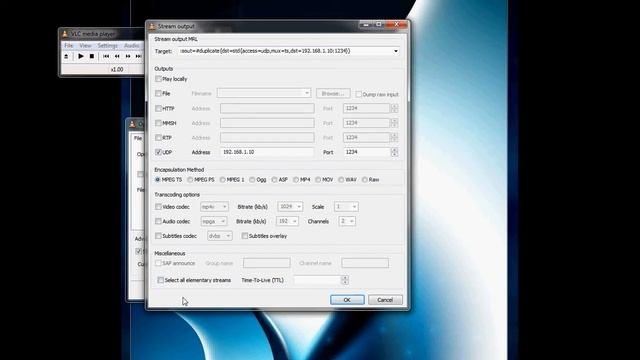The image size is (640, 360).
Task: Click the VLC cone icon in Stream output title bar
Action: click(x=152, y=26)
